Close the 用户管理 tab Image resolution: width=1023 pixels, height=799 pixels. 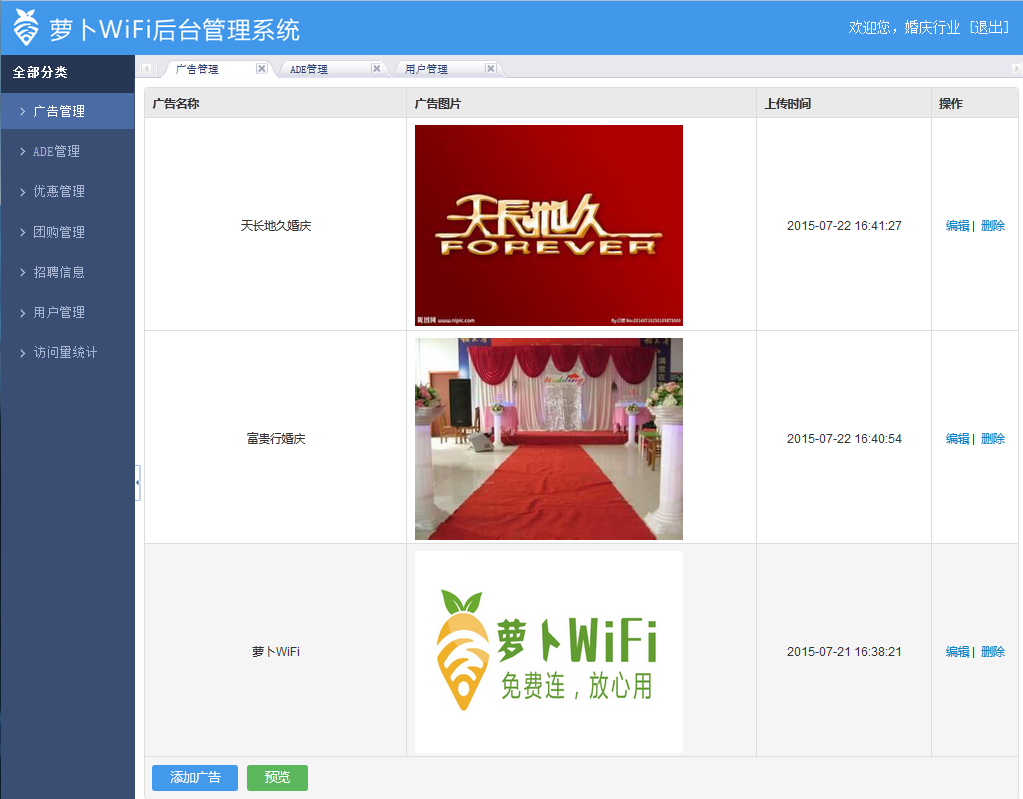coord(491,68)
